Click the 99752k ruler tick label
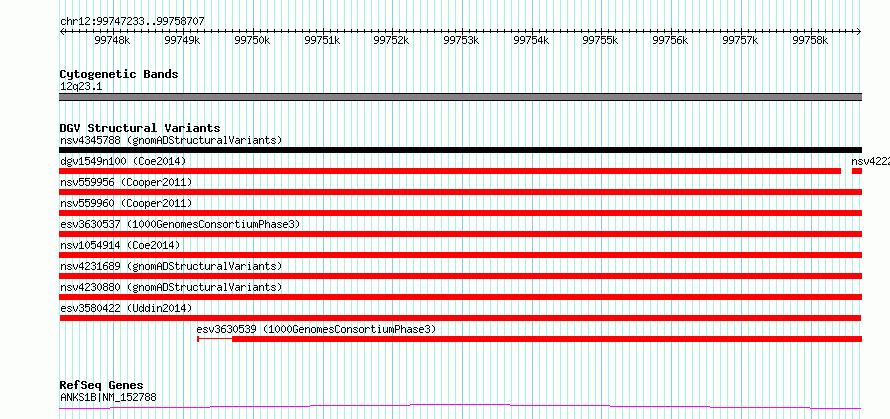The image size is (890, 419). [x=392, y=40]
